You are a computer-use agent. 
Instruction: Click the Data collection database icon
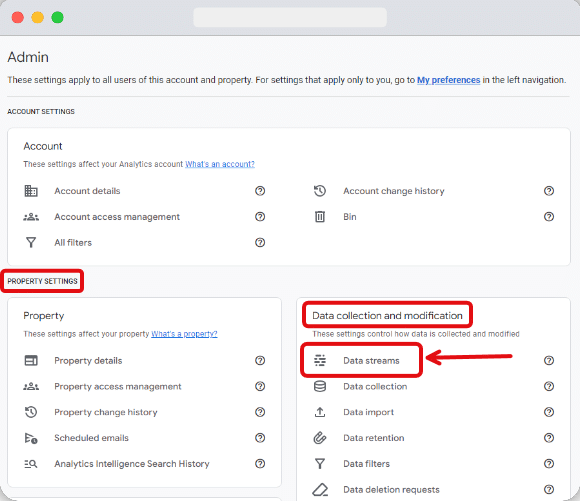pyautogui.click(x=320, y=386)
